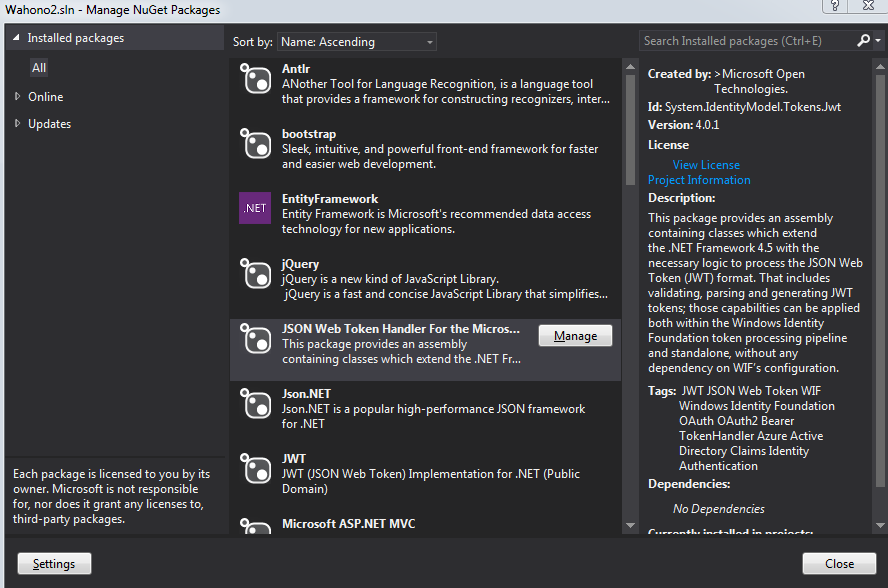Click the search magnifier icon
This screenshot has width=888, height=588.
[x=864, y=41]
